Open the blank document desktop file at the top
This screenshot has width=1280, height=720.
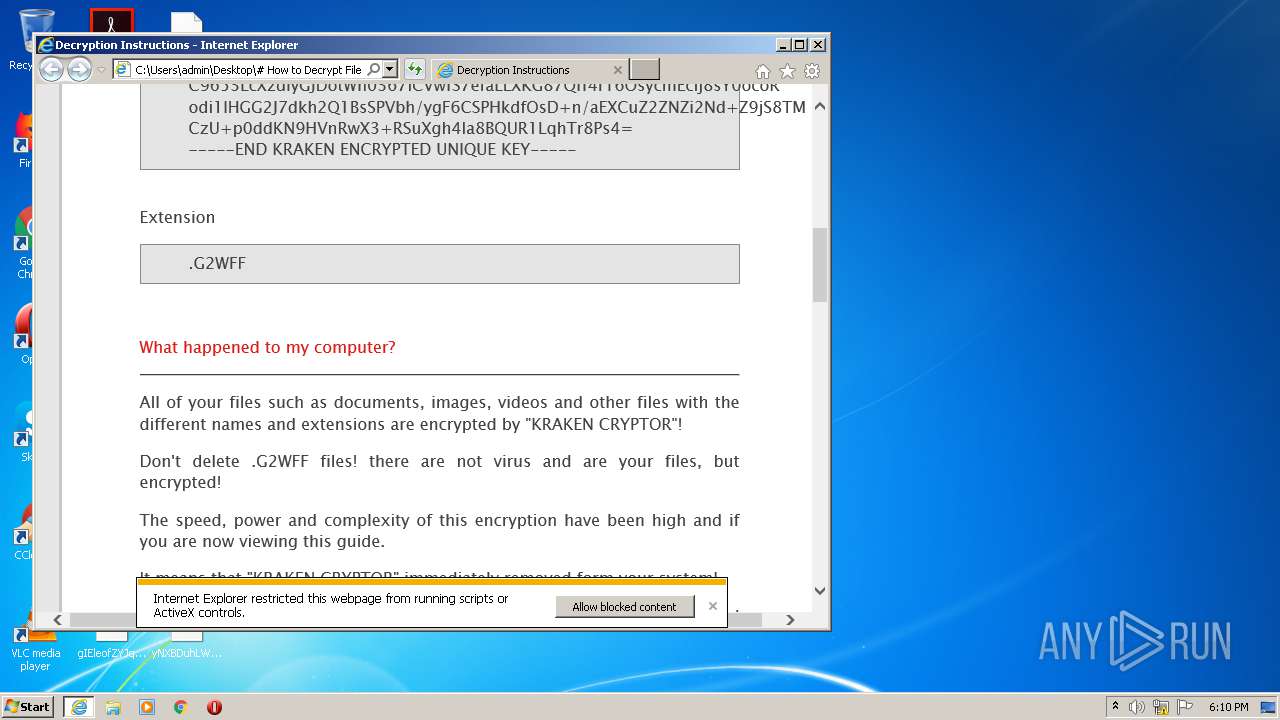tap(186, 22)
